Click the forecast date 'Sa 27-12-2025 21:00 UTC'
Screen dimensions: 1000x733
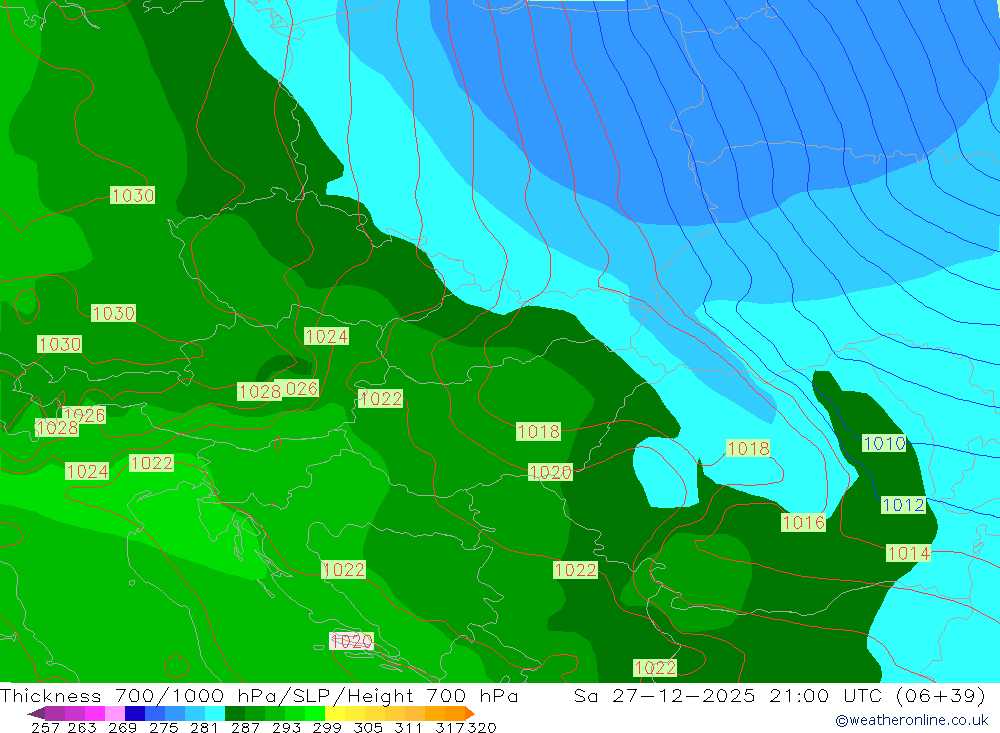[728, 695]
